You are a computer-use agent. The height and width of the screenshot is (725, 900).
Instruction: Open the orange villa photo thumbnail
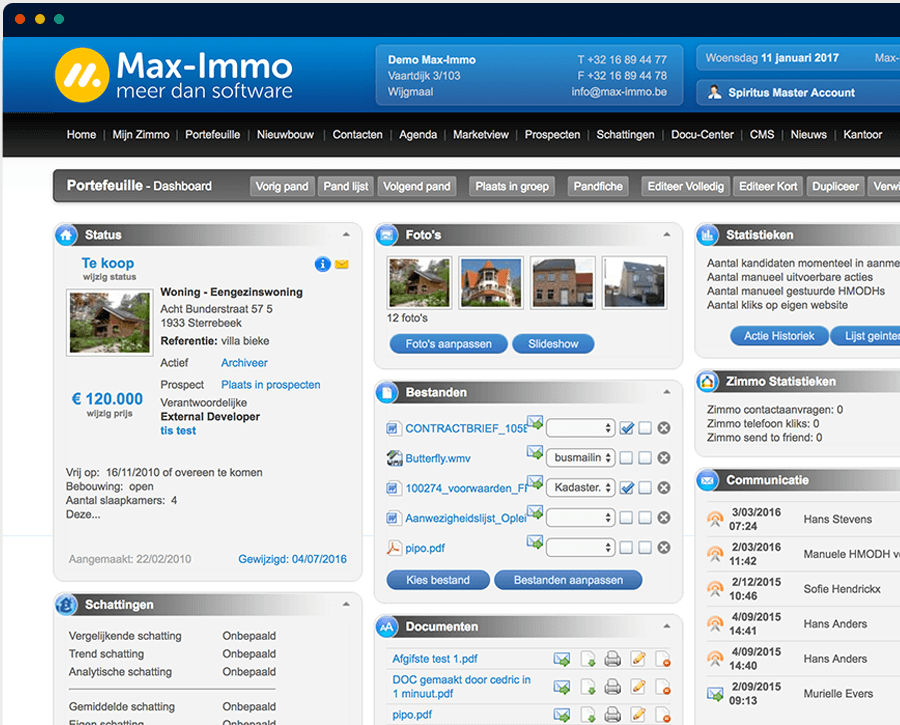point(491,282)
